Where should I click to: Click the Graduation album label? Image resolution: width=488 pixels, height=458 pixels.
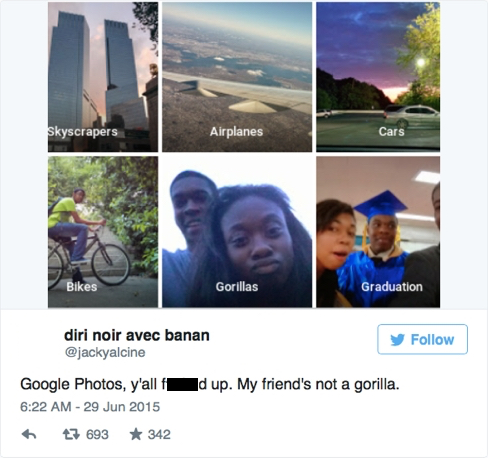tap(392, 287)
